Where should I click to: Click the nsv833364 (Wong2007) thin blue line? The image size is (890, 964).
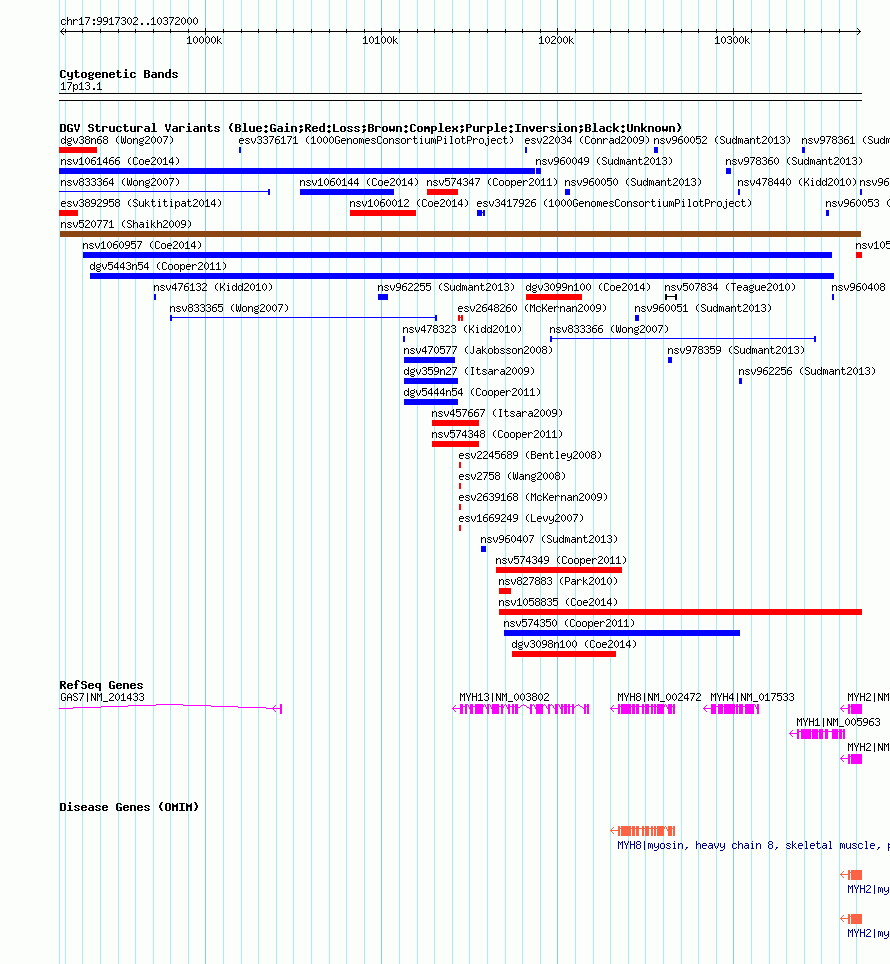tap(165, 192)
